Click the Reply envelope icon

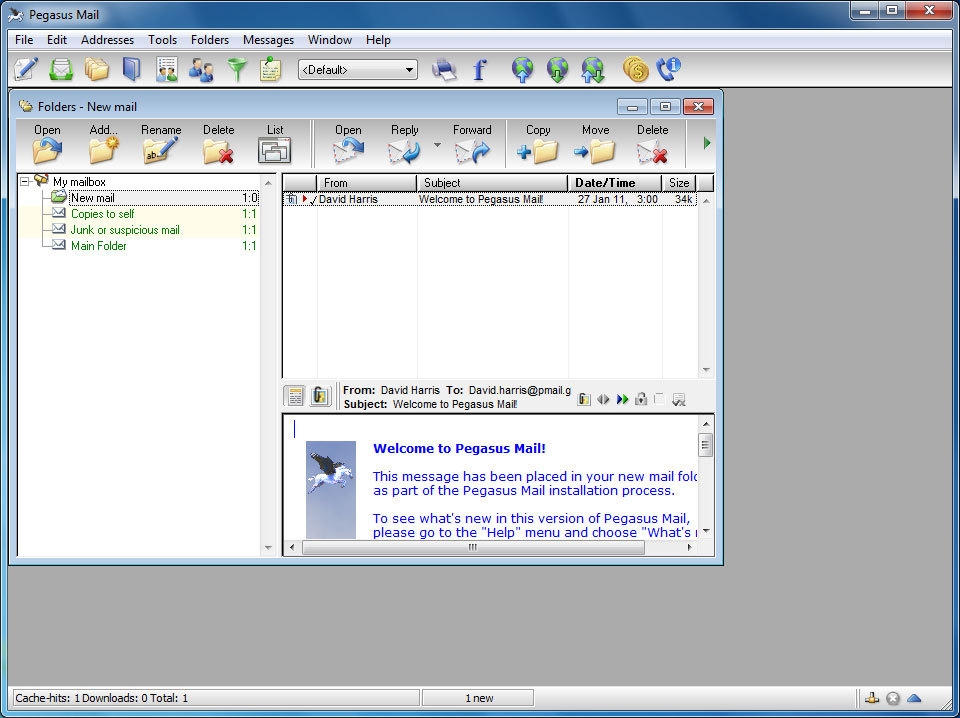(404, 151)
